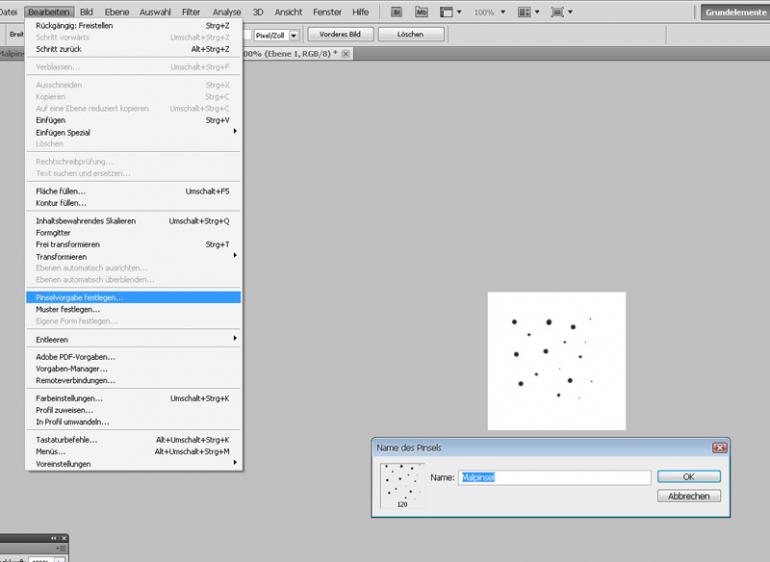Choose Kontur füllen…
Screen dimensions: 770x562
pos(133,203)
